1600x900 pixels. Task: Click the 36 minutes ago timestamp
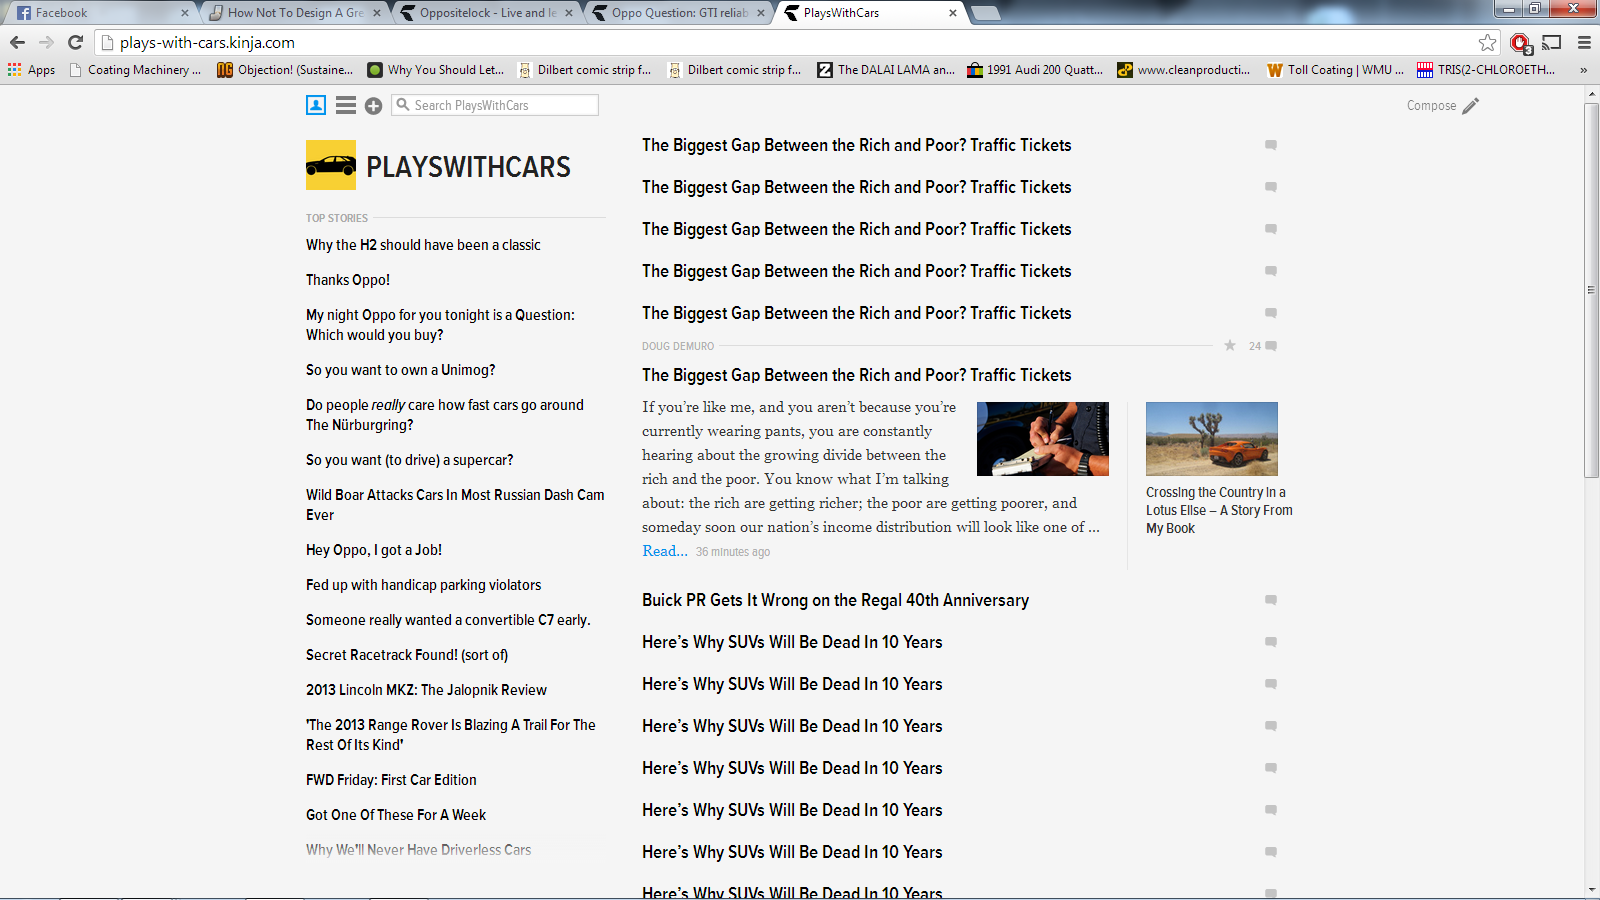[x=733, y=552]
